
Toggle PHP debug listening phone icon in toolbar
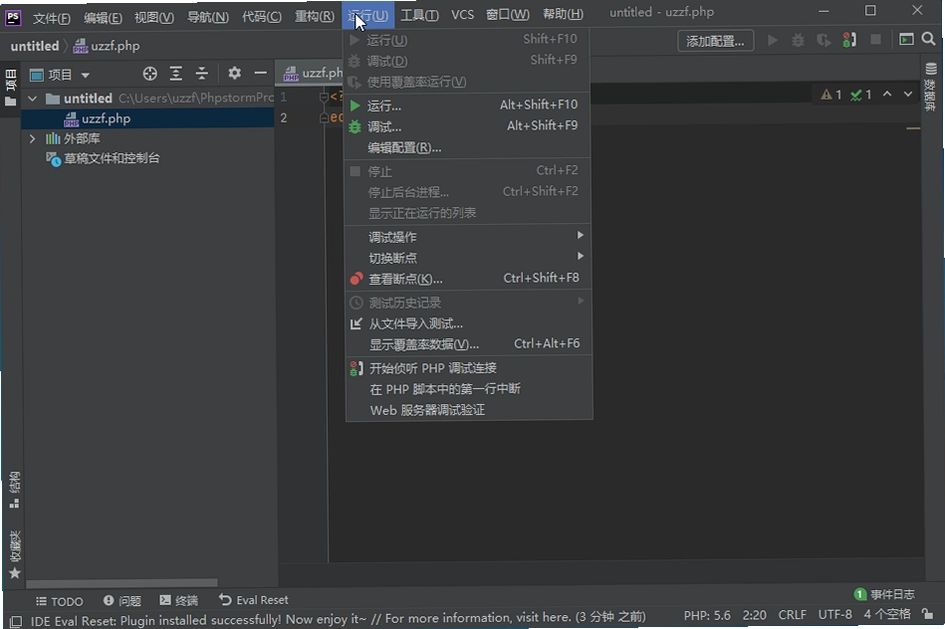click(849, 40)
